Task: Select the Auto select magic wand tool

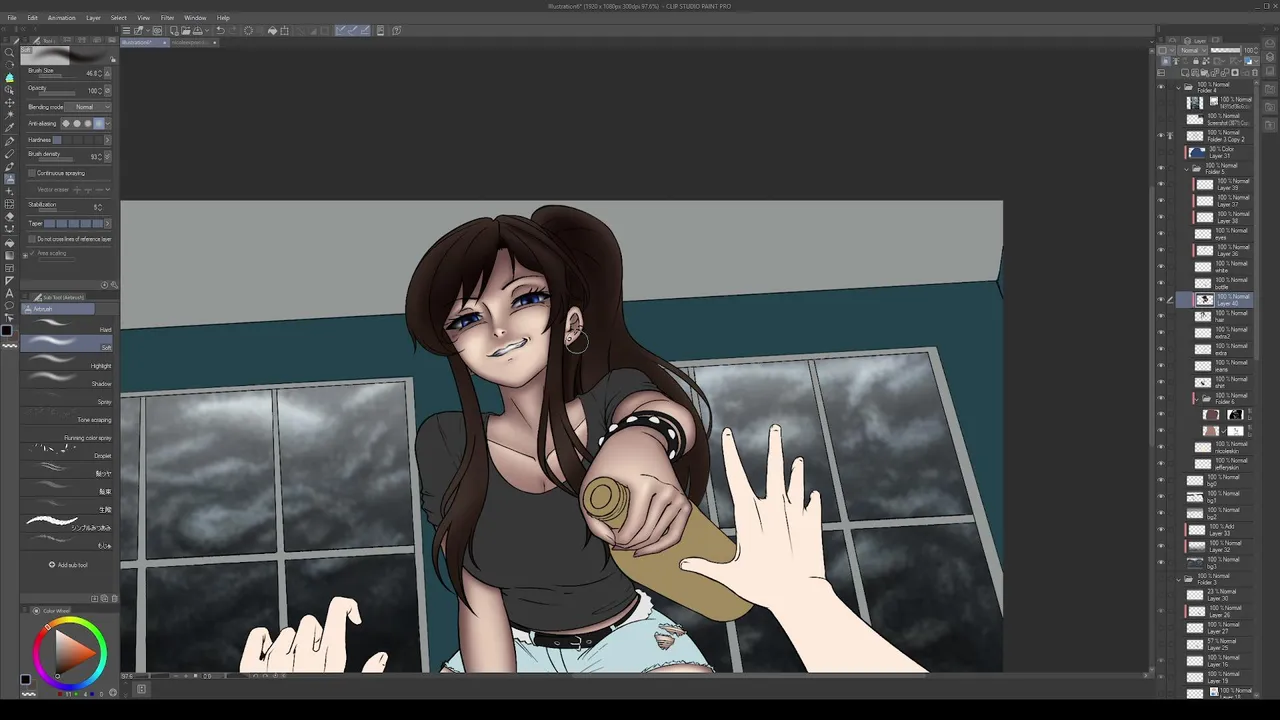Action: pos(9,115)
